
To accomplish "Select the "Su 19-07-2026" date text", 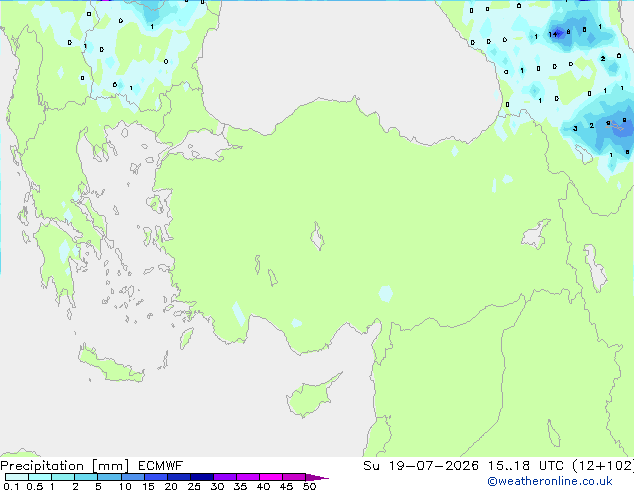I will coord(421,466).
